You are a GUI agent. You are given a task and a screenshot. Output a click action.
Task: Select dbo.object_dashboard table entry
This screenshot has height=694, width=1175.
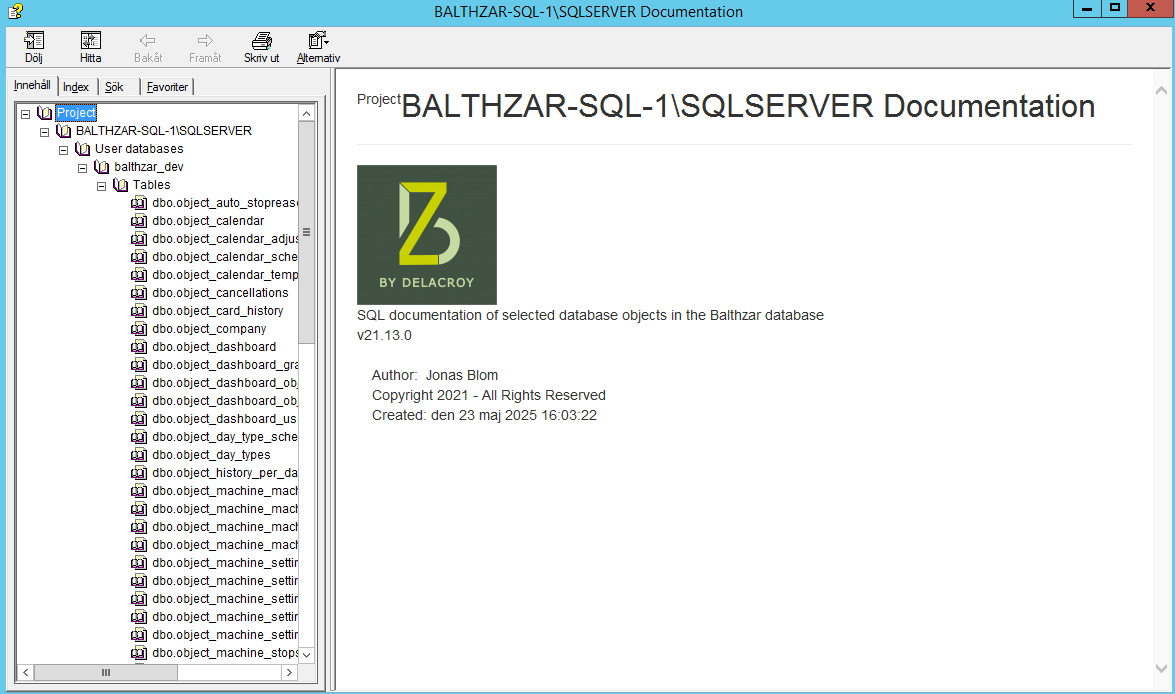214,347
